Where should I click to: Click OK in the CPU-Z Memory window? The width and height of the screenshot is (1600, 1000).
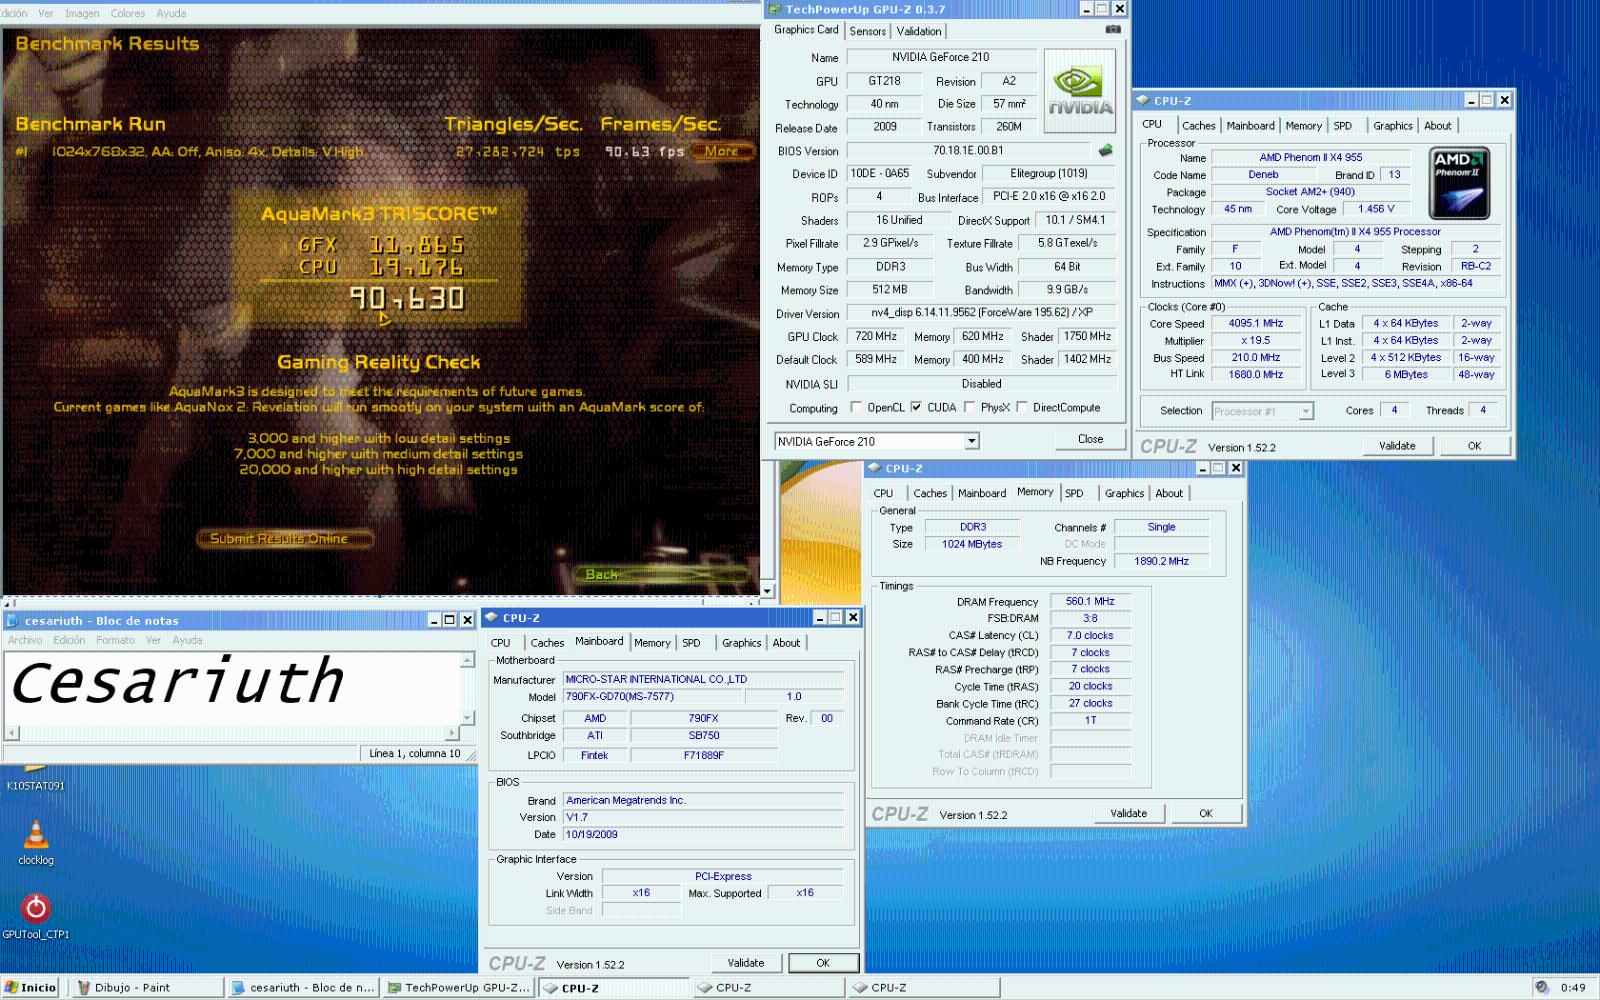(x=1206, y=813)
